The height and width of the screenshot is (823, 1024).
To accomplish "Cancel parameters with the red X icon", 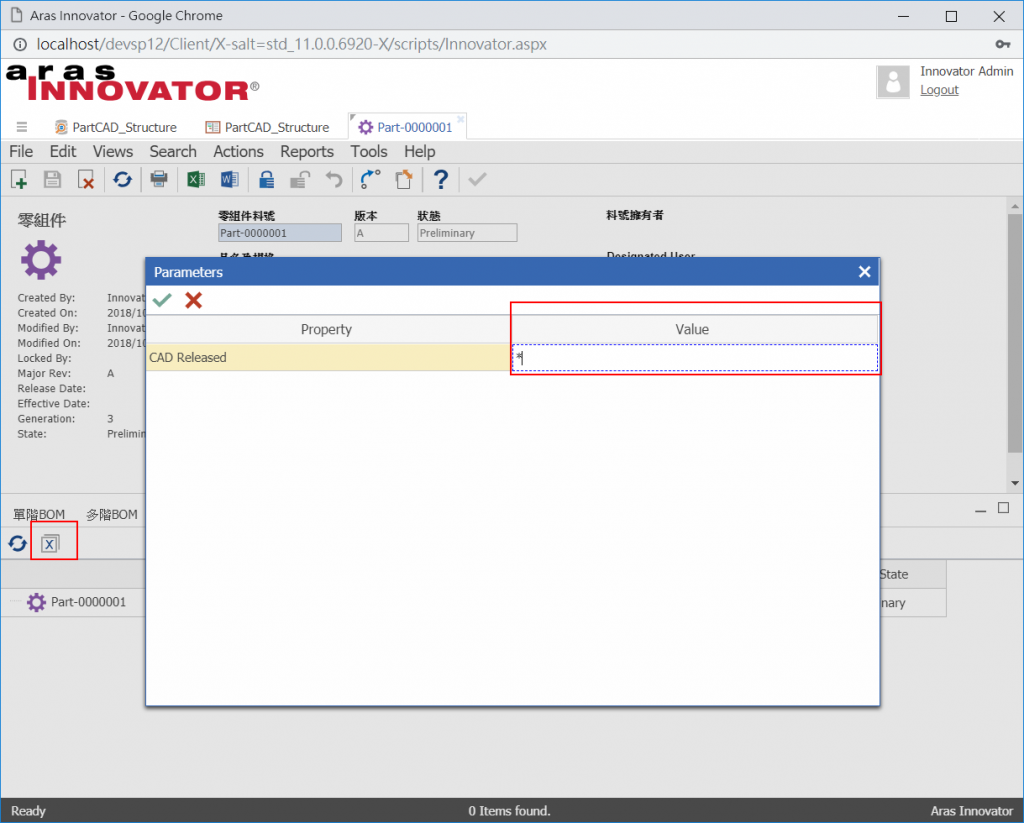I will (193, 300).
